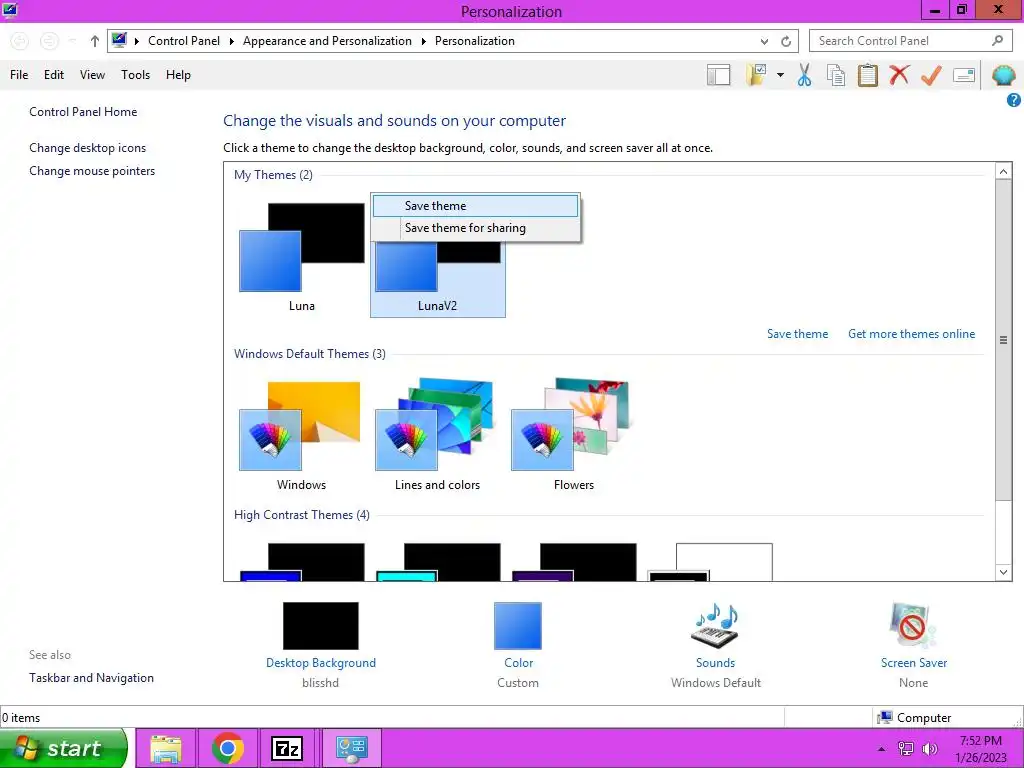This screenshot has height=768, width=1024.
Task: Open Classic Shell settings shell icon
Action: [x=1003, y=75]
